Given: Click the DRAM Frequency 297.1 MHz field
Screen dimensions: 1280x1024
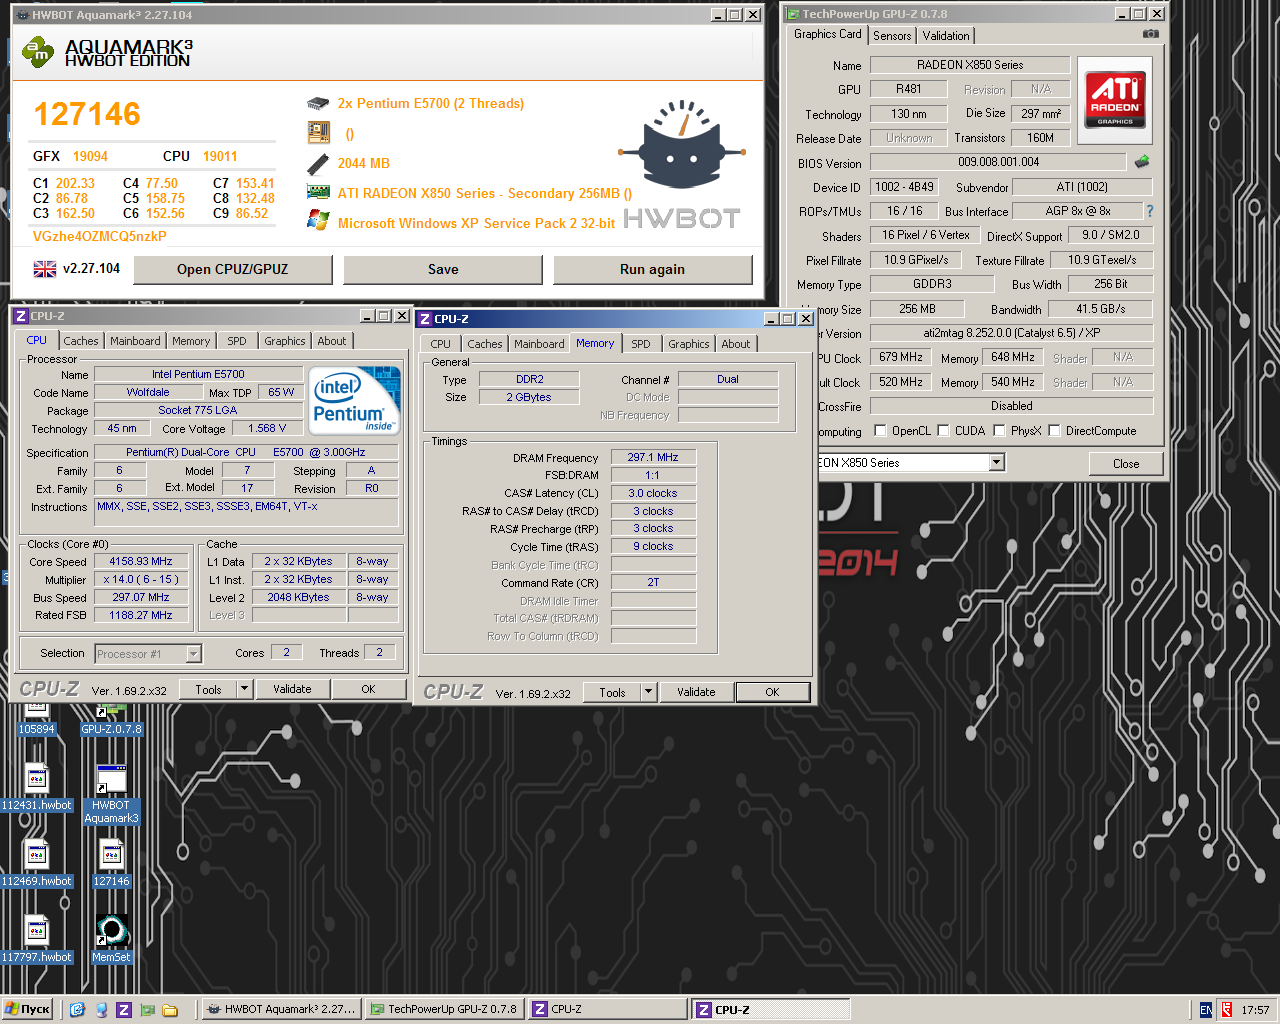Looking at the screenshot, I should 653,457.
